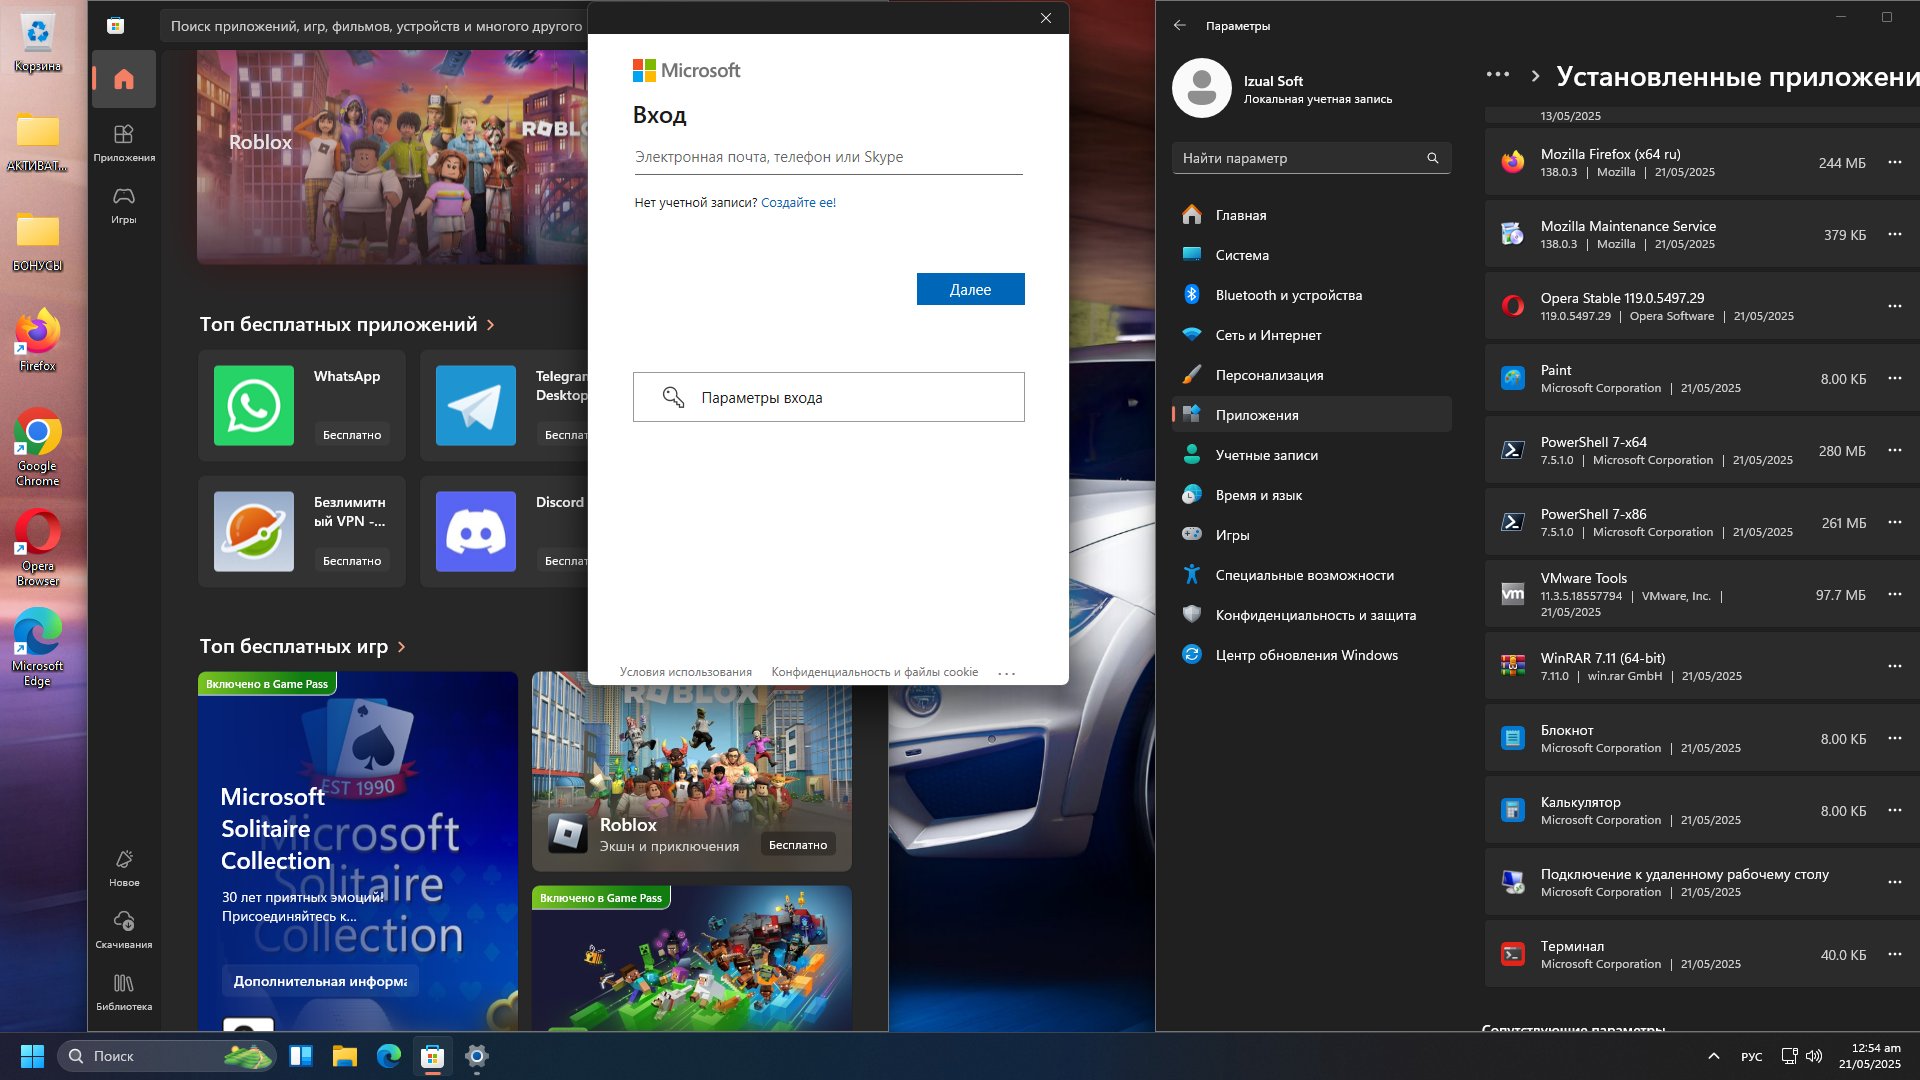This screenshot has width=1920, height=1080.
Task: Click the Discord app icon
Action: (x=476, y=531)
